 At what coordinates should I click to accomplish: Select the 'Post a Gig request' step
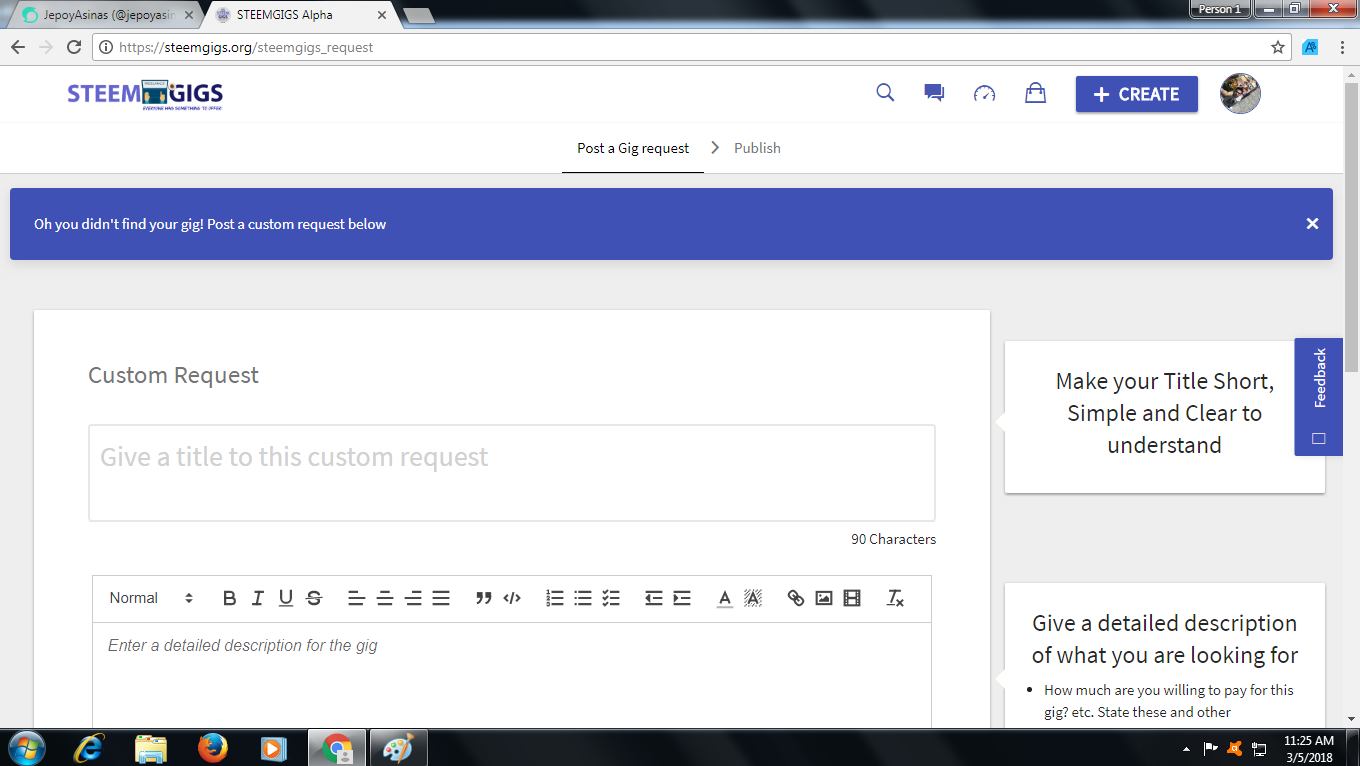633,148
